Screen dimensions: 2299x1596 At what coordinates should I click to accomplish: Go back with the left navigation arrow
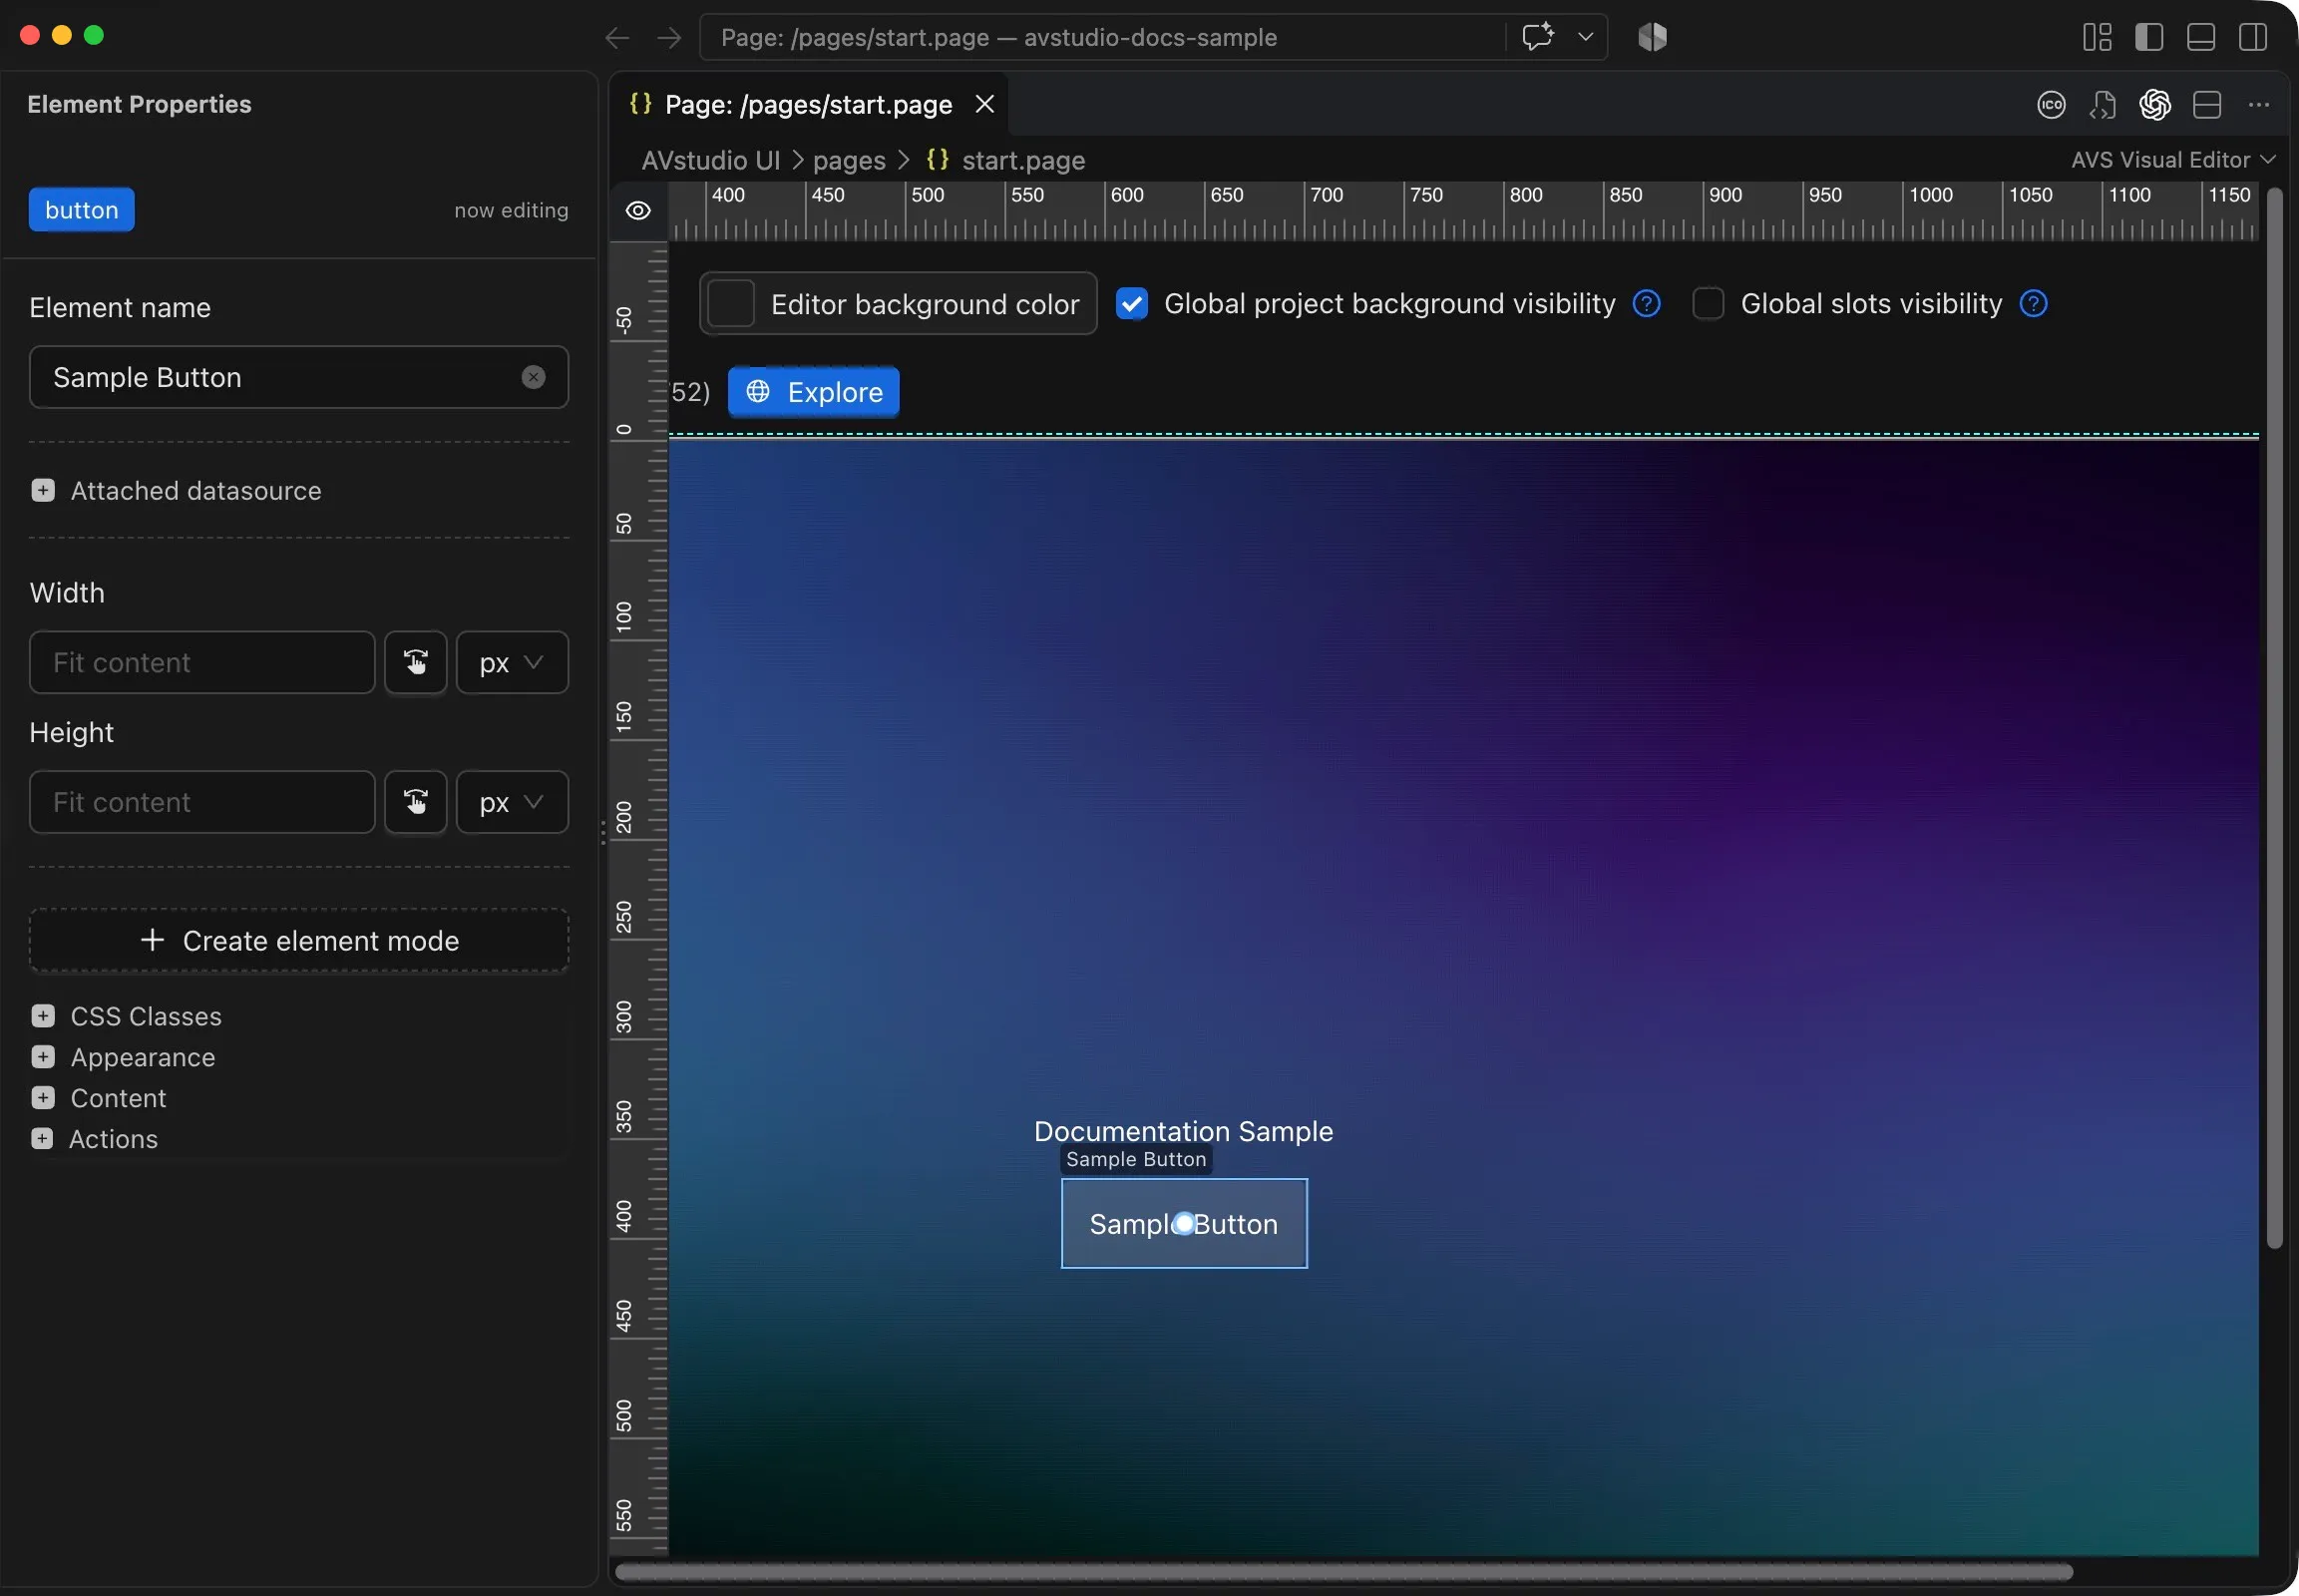click(x=617, y=37)
